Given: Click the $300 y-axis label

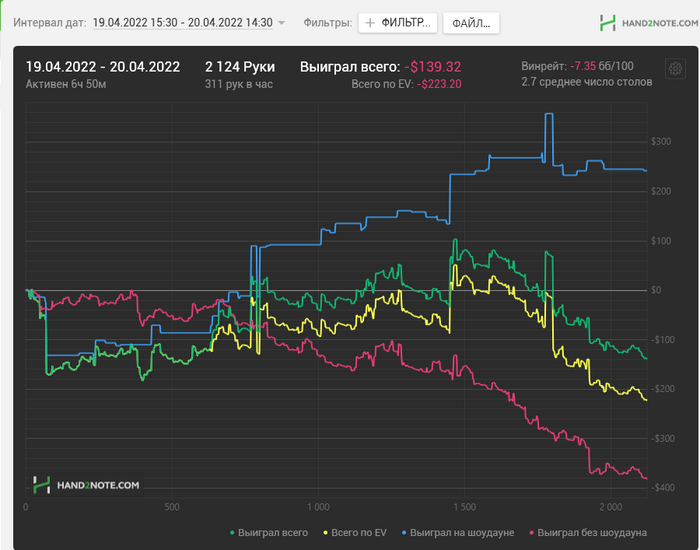Looking at the screenshot, I should coord(661,142).
